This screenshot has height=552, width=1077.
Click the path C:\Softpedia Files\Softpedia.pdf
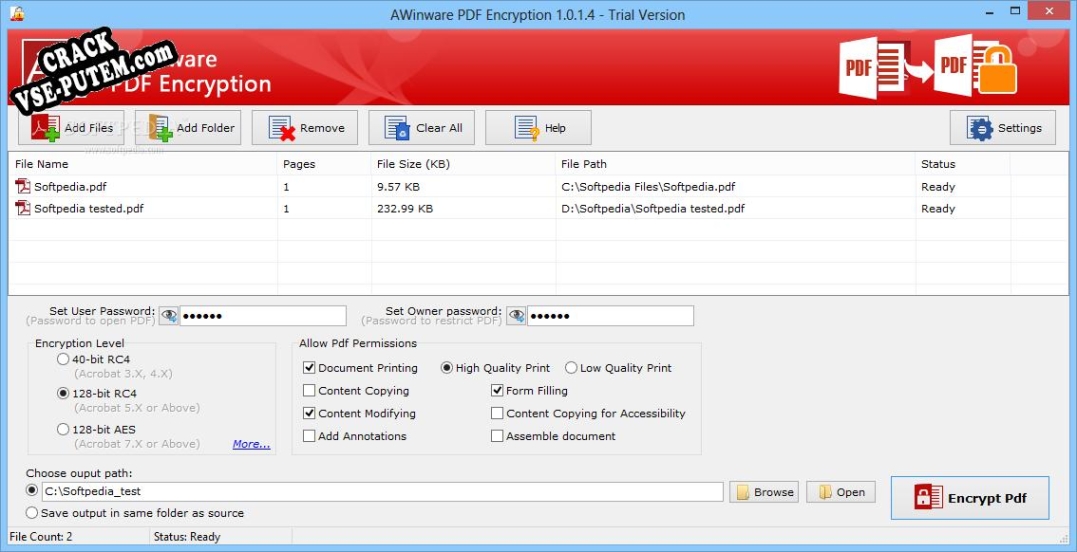[x=648, y=187]
